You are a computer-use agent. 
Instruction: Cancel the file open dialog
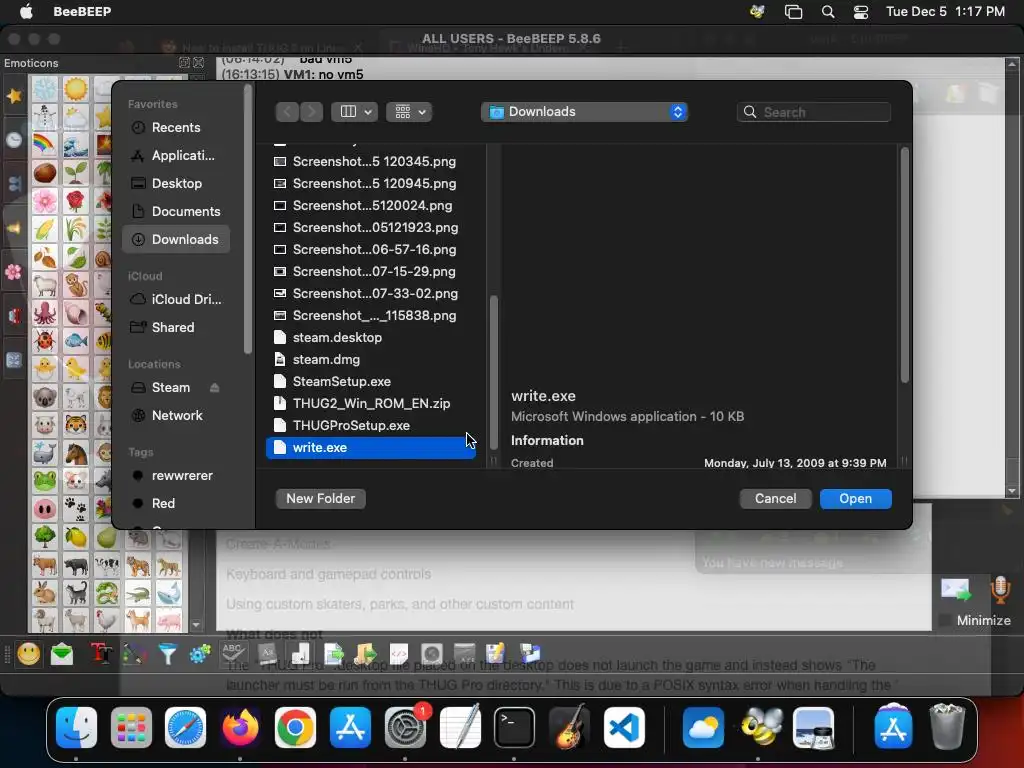click(x=775, y=498)
